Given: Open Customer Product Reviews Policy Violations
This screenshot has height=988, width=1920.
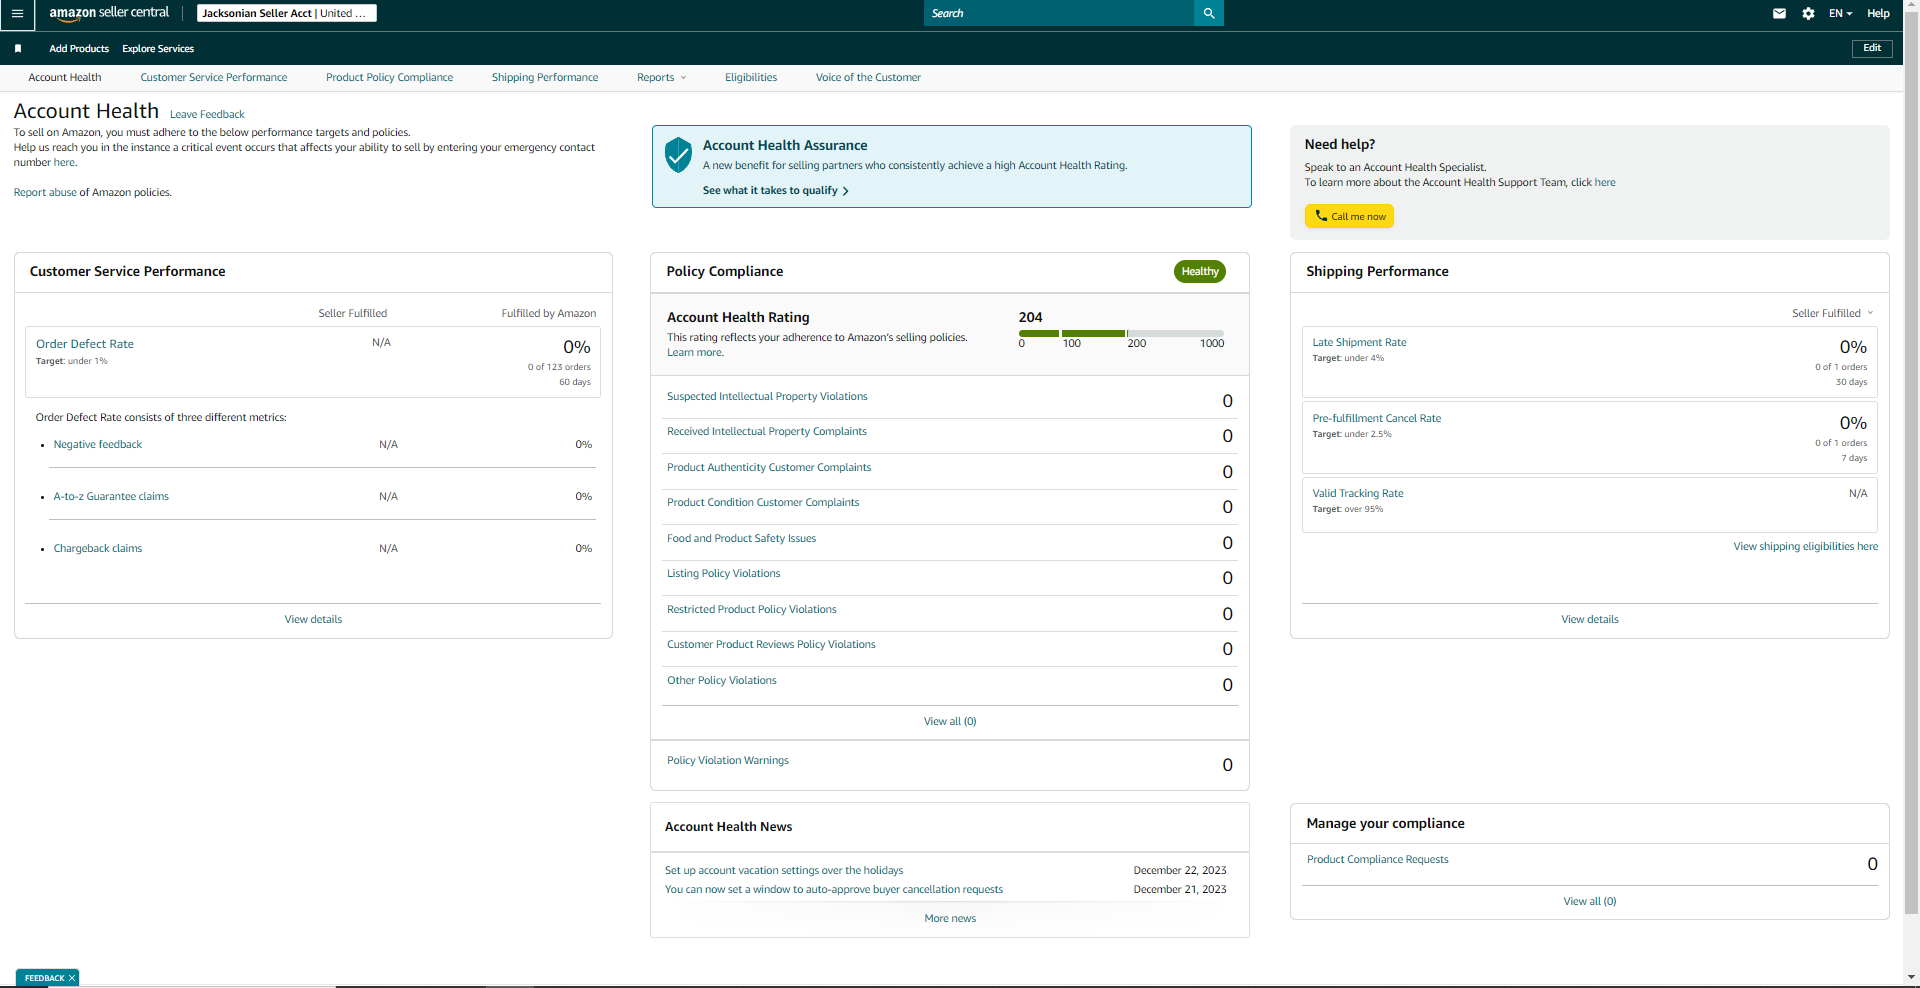Looking at the screenshot, I should (771, 644).
